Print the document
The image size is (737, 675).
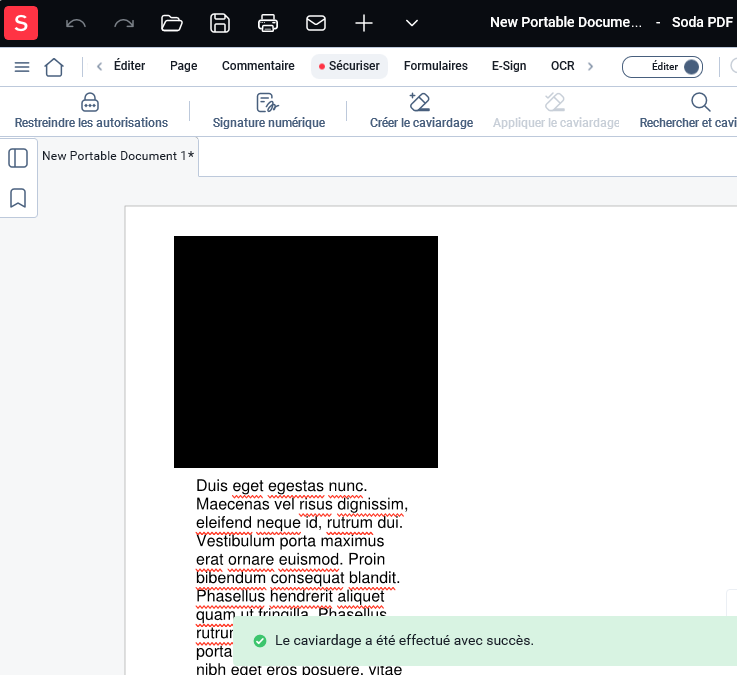[268, 23]
